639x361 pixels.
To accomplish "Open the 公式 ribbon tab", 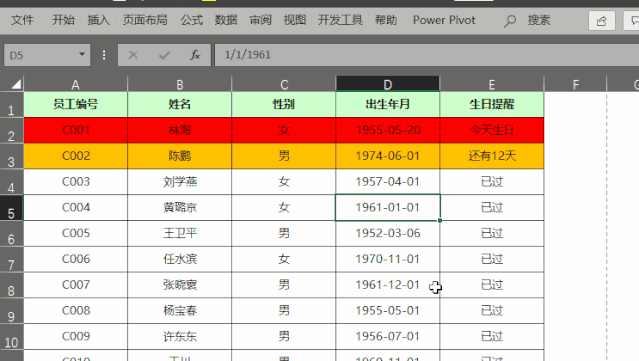I will 192,20.
